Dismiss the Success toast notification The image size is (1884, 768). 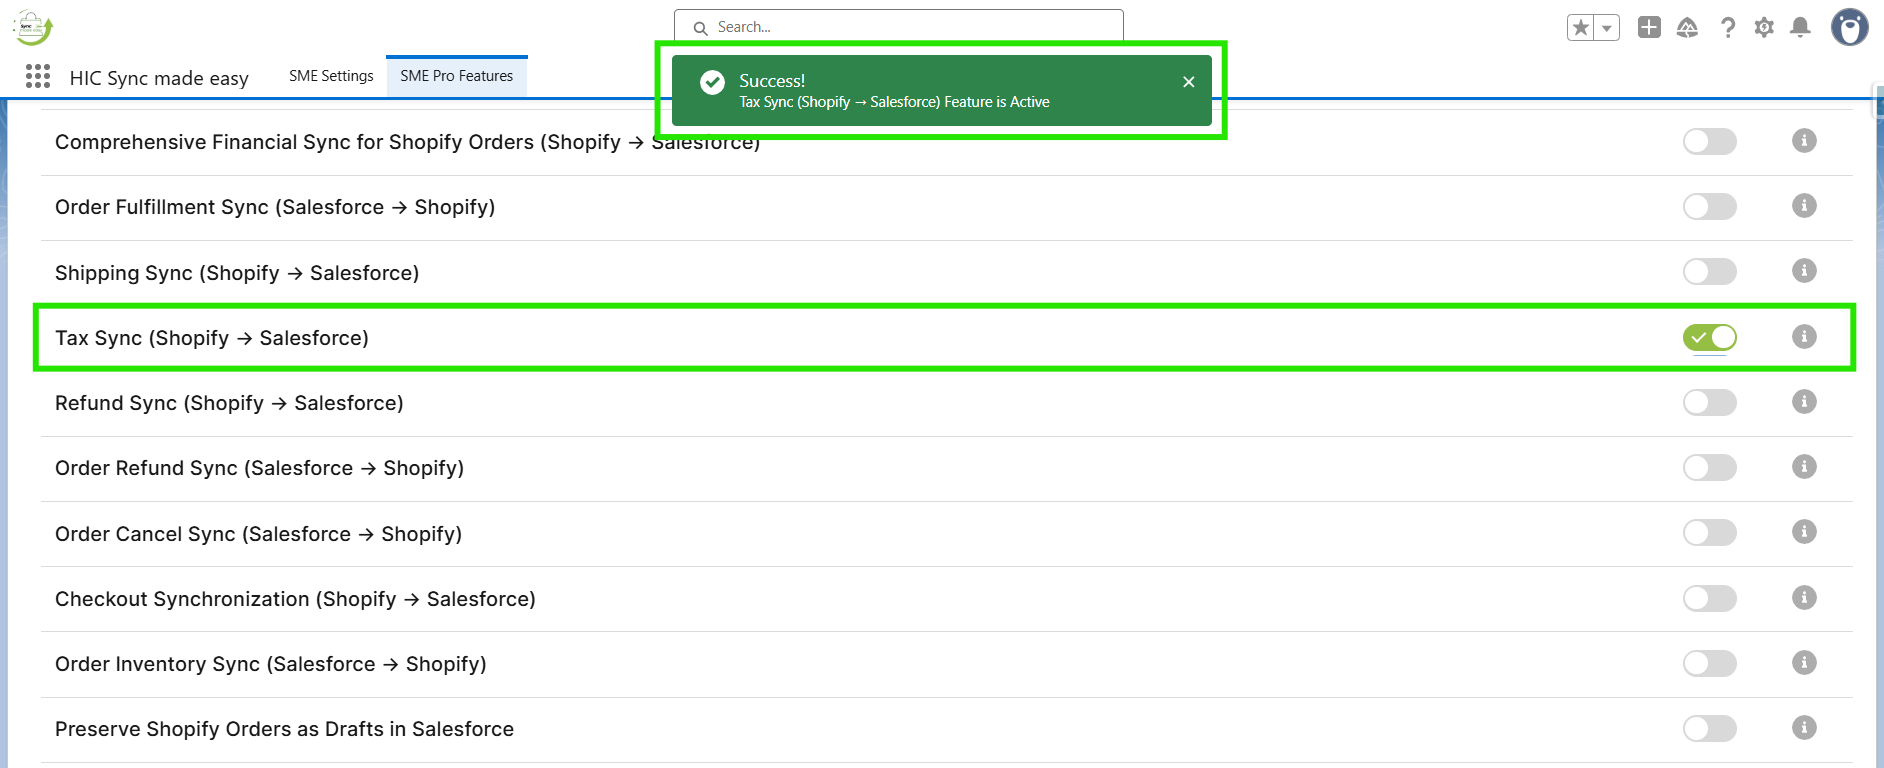tap(1189, 82)
